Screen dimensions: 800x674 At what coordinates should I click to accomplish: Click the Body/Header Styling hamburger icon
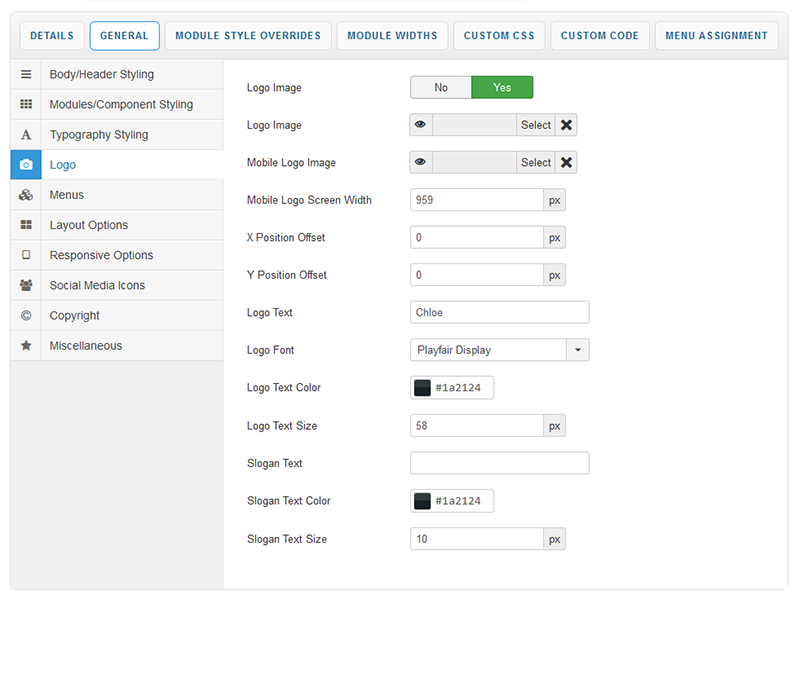[26, 75]
